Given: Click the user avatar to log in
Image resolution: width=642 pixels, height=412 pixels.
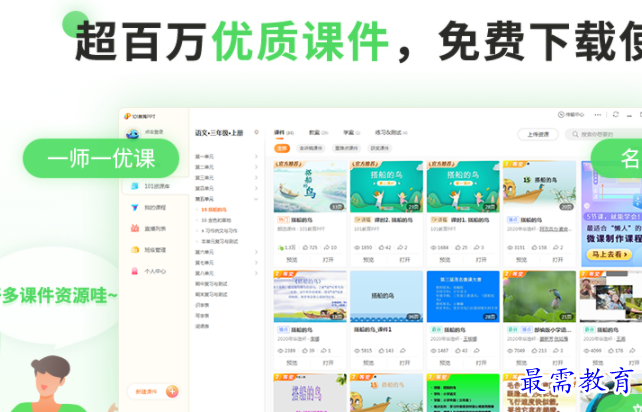Looking at the screenshot, I should click(132, 133).
